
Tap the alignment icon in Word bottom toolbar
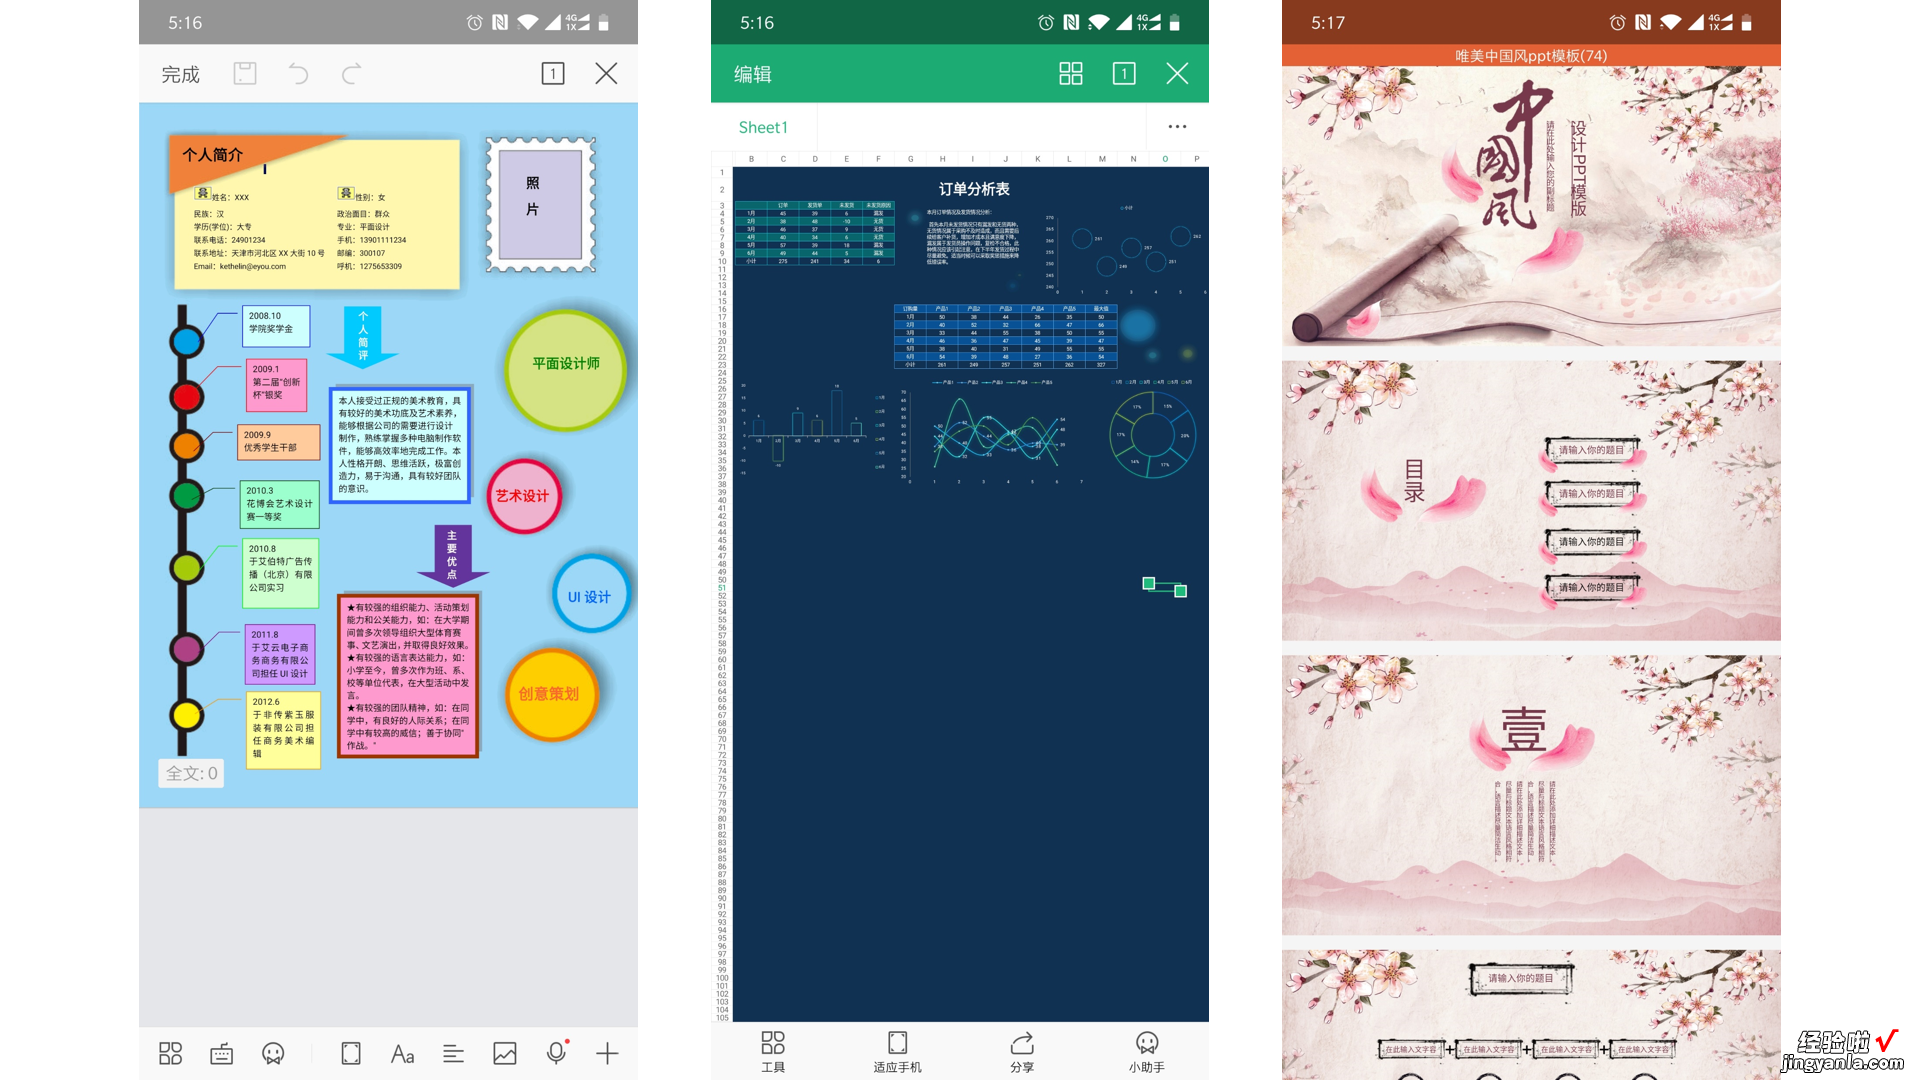coord(452,1052)
